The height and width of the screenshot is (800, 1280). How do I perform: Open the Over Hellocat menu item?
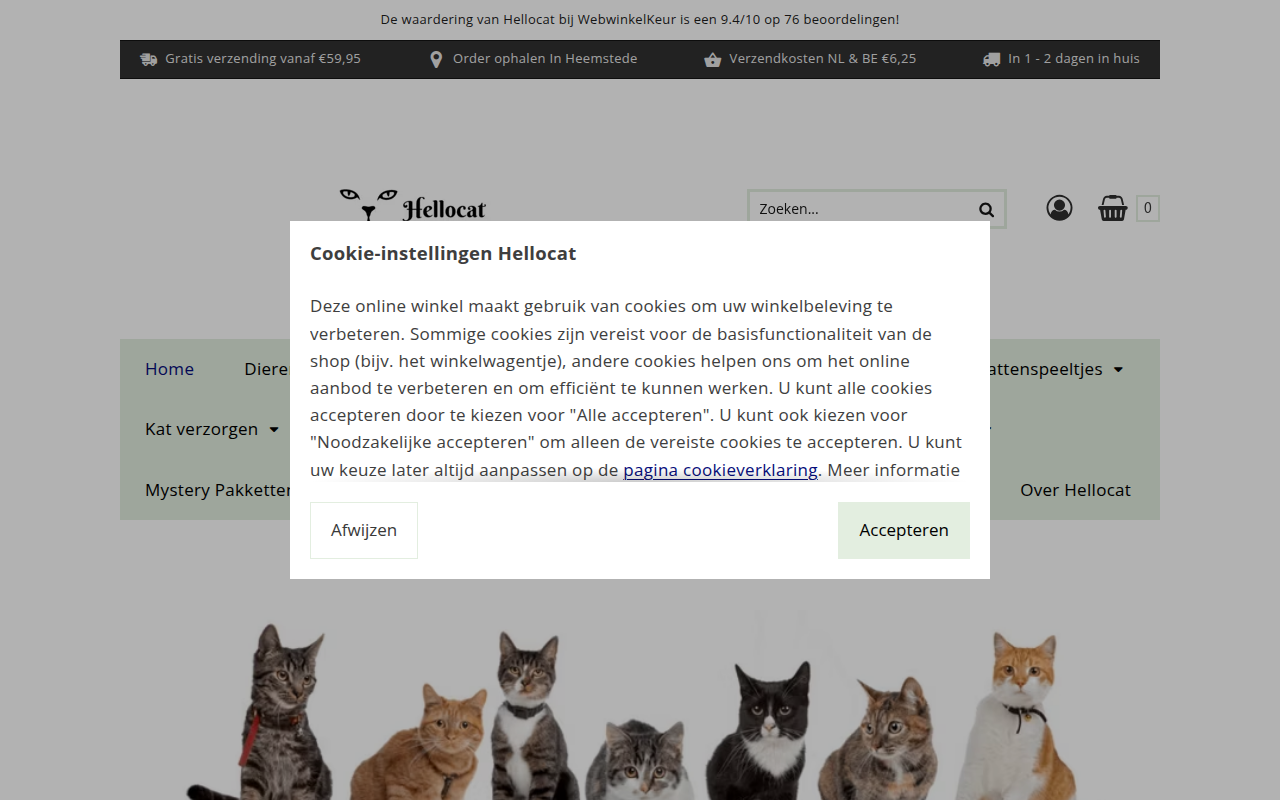pyautogui.click(x=1075, y=490)
